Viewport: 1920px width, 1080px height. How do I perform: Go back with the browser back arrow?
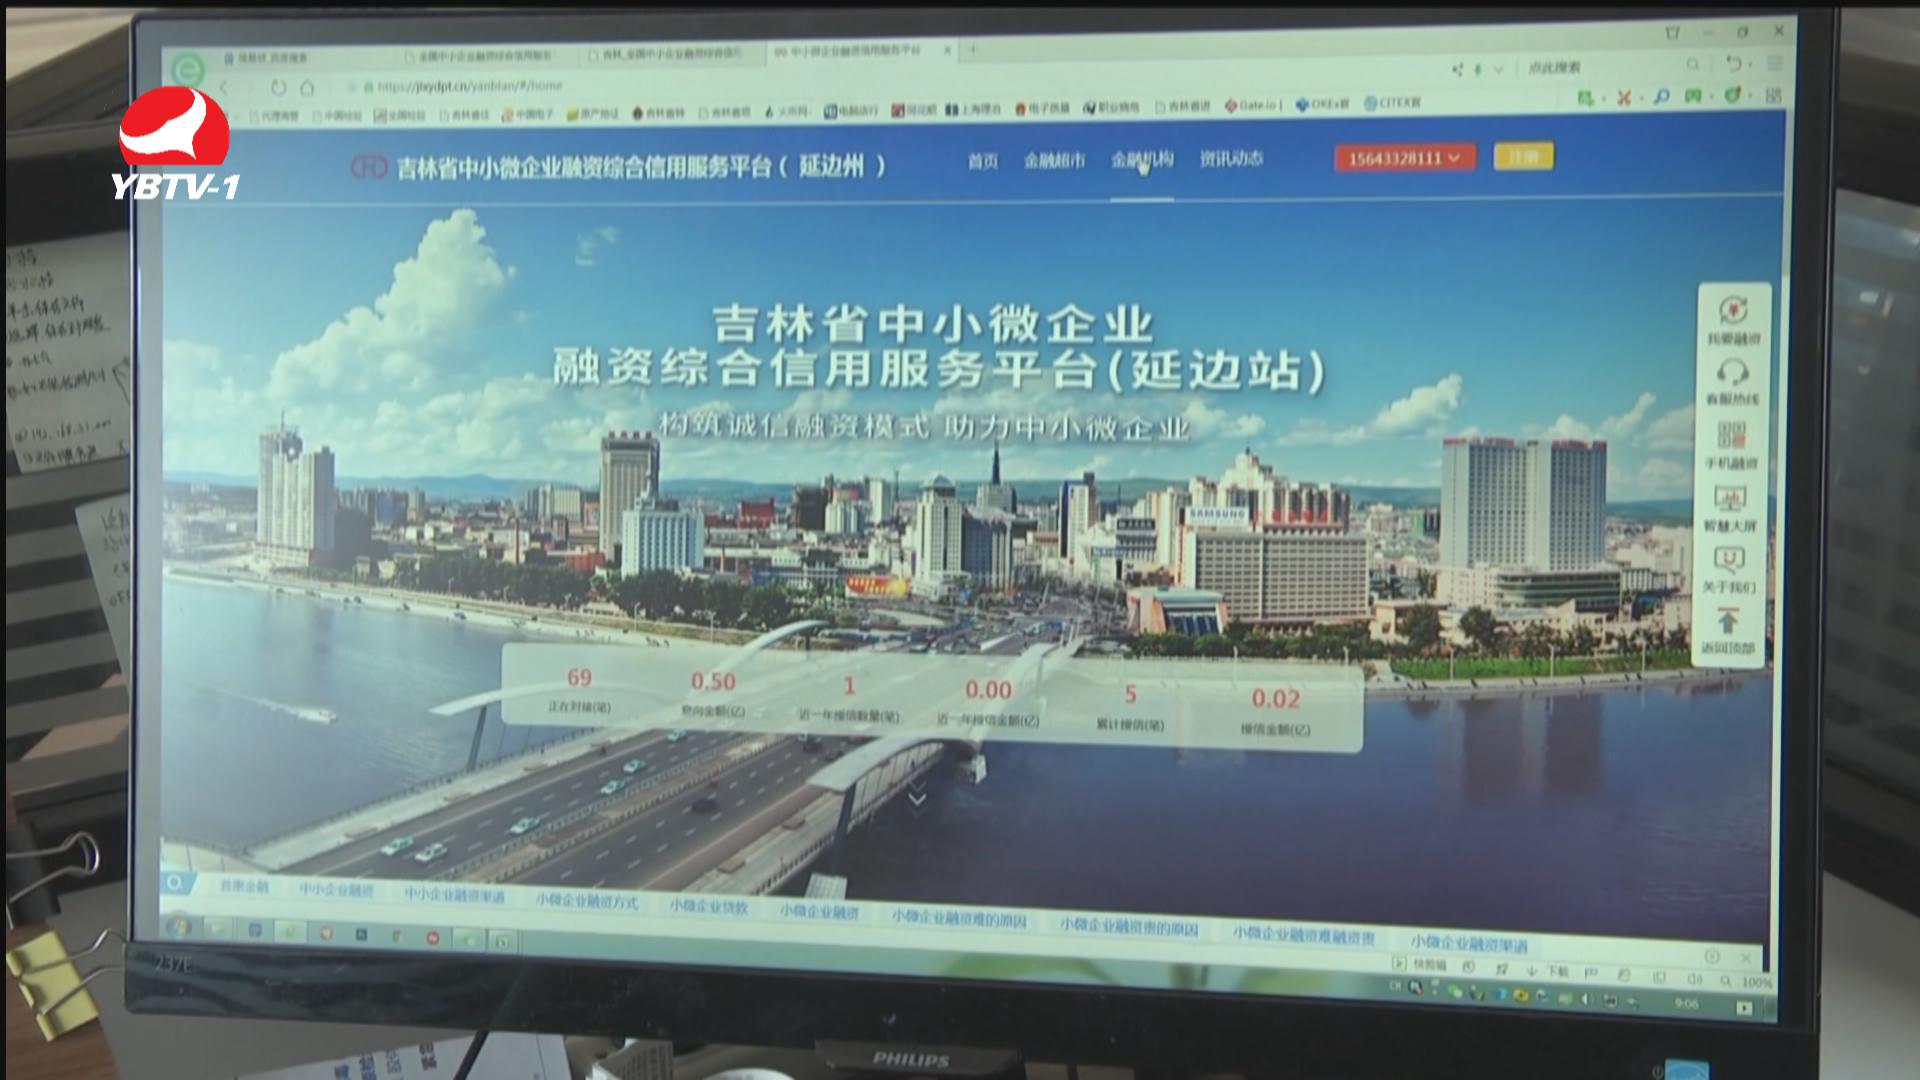pos(226,88)
